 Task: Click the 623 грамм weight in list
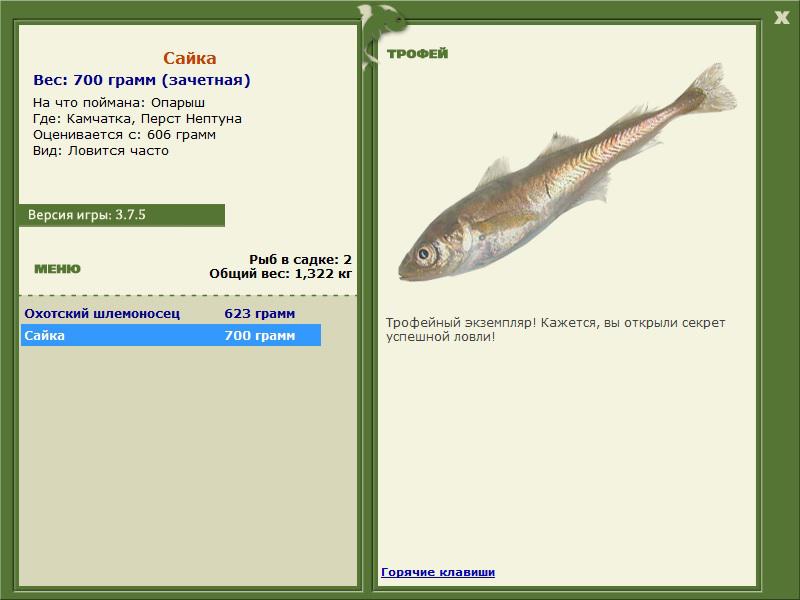pos(259,313)
